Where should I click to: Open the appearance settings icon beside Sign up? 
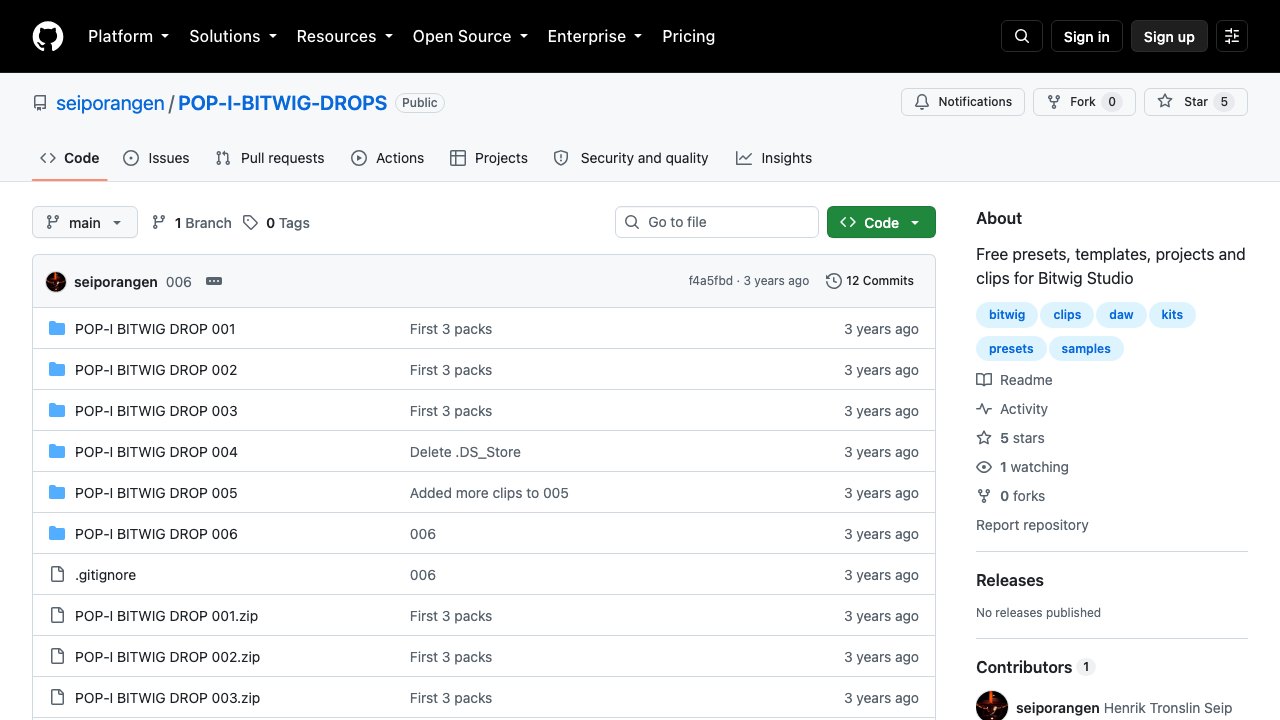point(1232,36)
